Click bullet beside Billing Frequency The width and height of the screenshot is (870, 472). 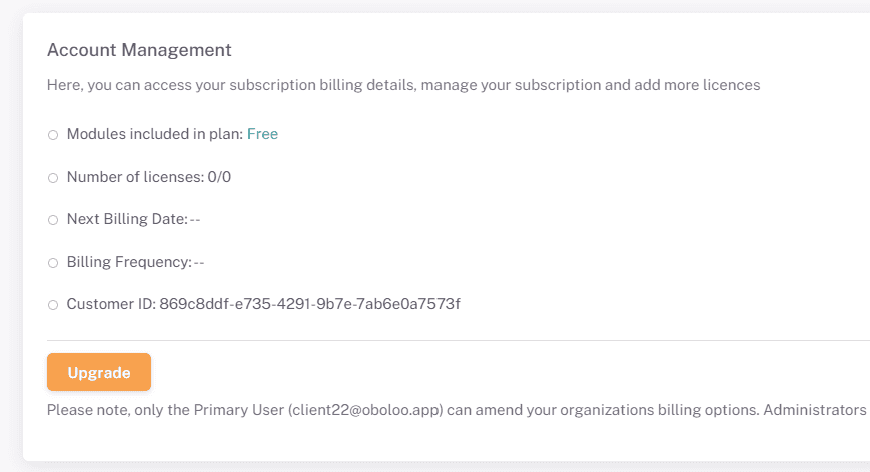[53, 263]
